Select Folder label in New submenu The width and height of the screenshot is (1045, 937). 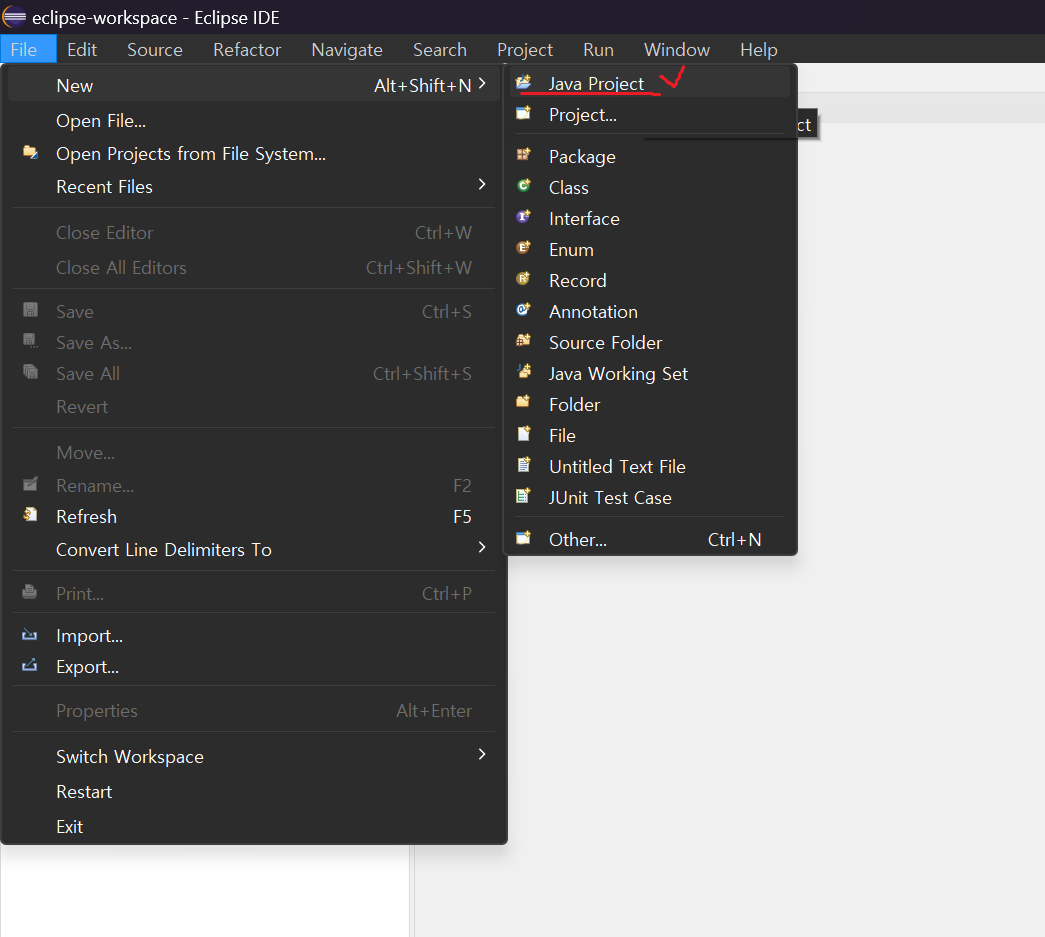(x=574, y=405)
